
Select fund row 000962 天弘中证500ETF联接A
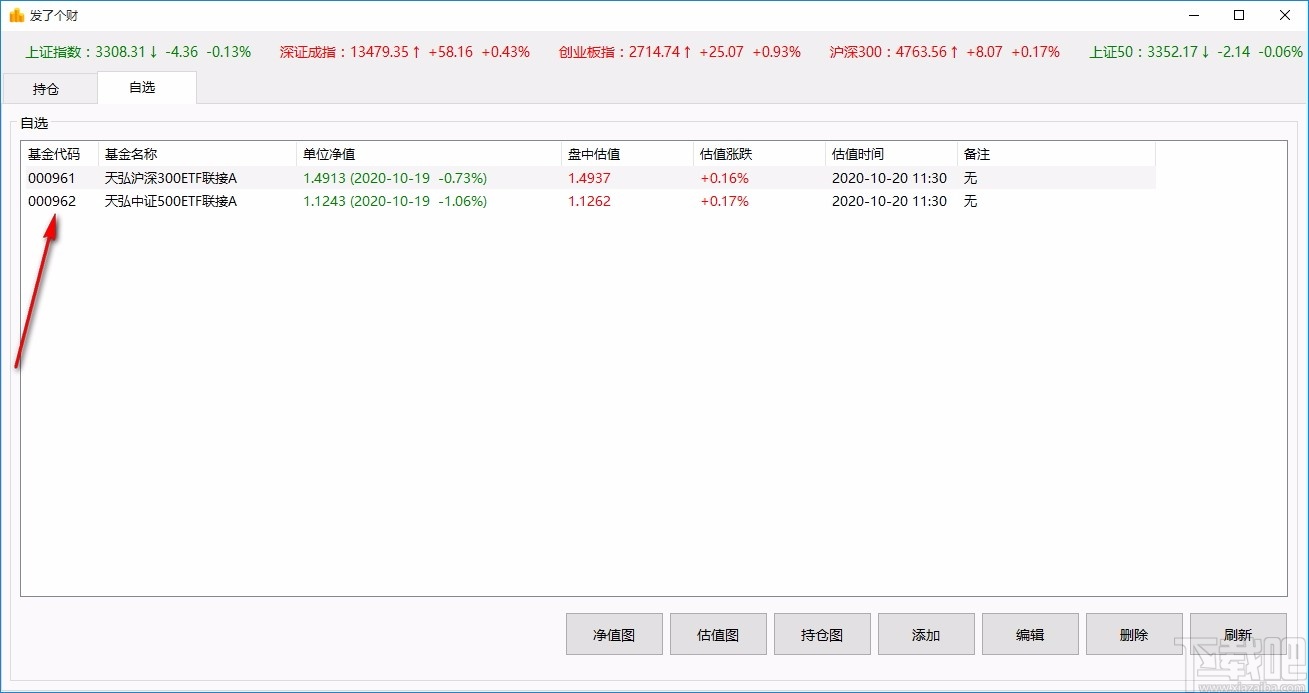[400, 201]
